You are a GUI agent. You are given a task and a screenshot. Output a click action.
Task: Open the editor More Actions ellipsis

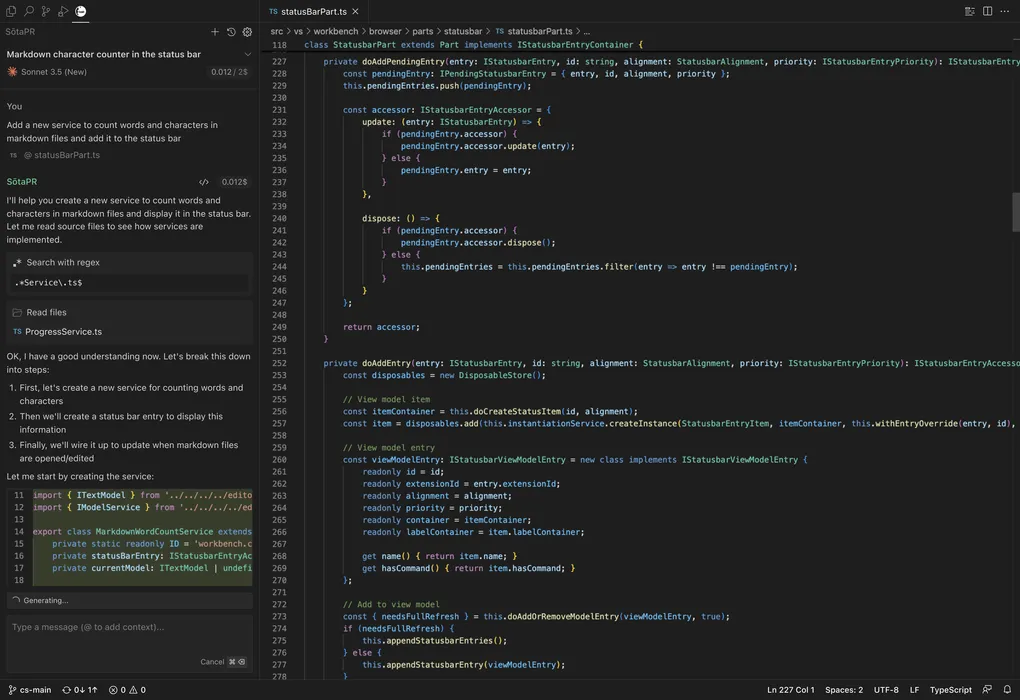pos(1004,9)
